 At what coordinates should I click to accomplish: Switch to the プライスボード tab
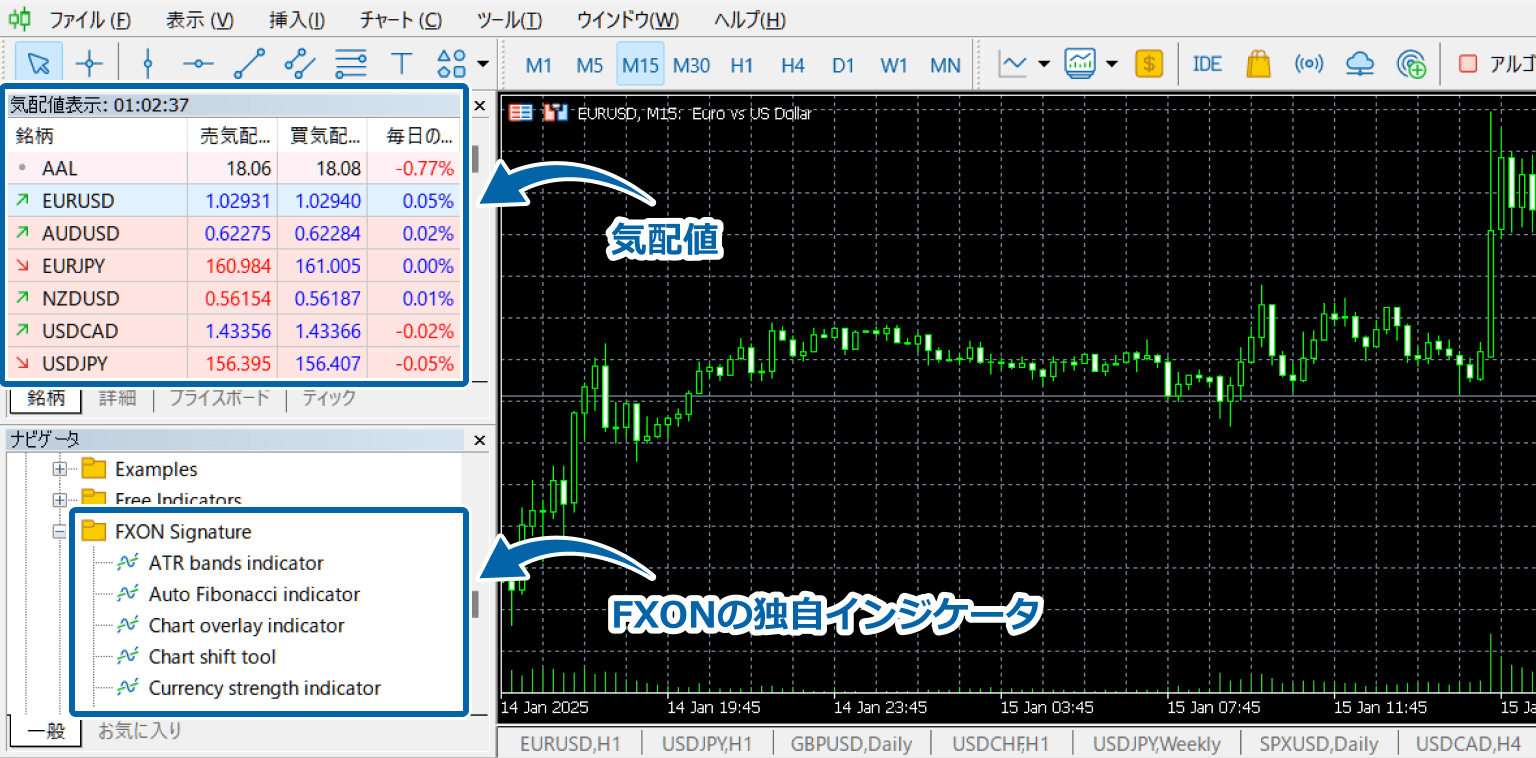[219, 398]
